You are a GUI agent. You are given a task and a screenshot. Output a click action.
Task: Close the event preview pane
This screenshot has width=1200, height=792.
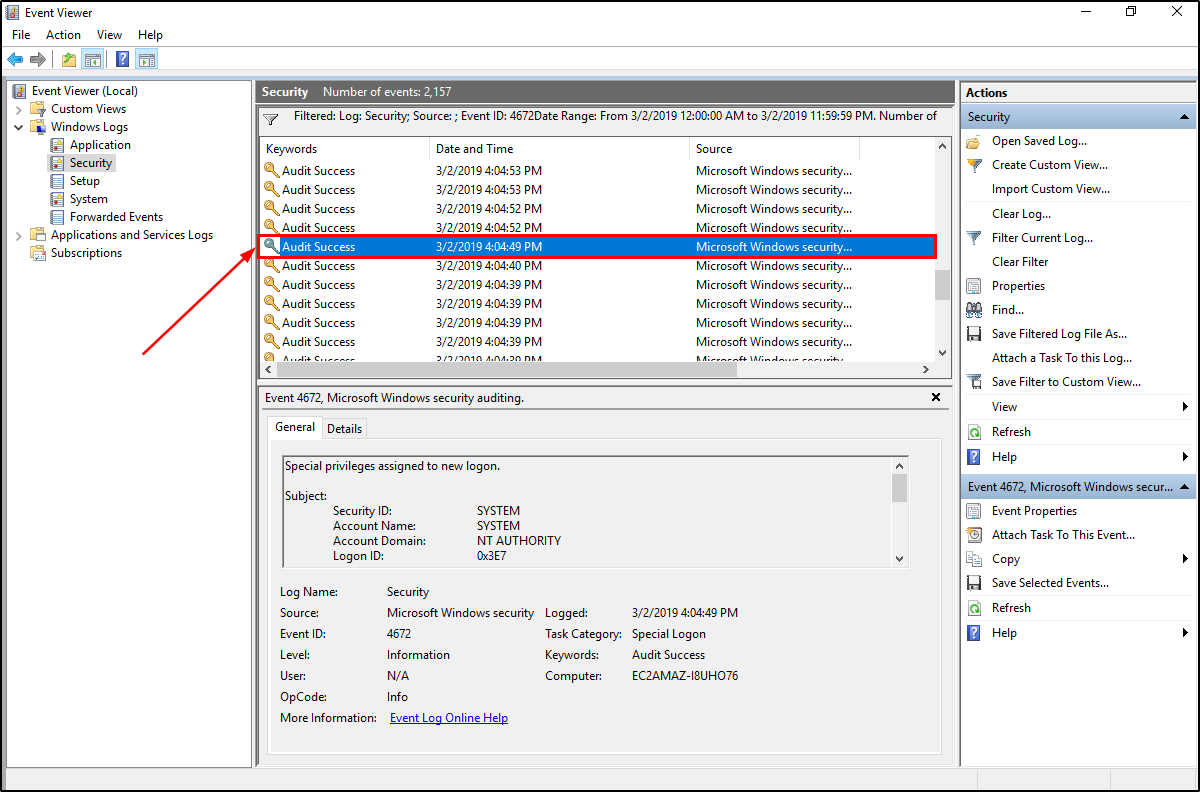pyautogui.click(x=936, y=397)
